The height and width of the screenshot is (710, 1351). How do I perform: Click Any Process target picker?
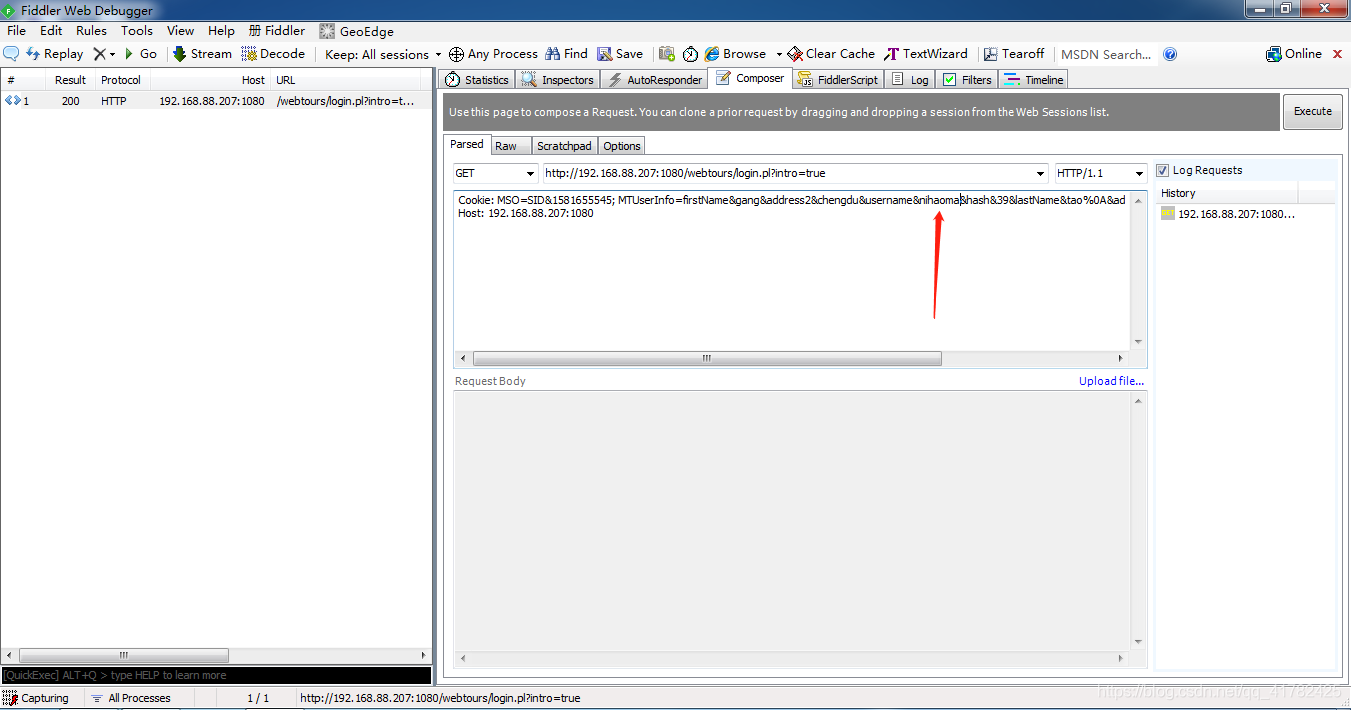pos(493,54)
